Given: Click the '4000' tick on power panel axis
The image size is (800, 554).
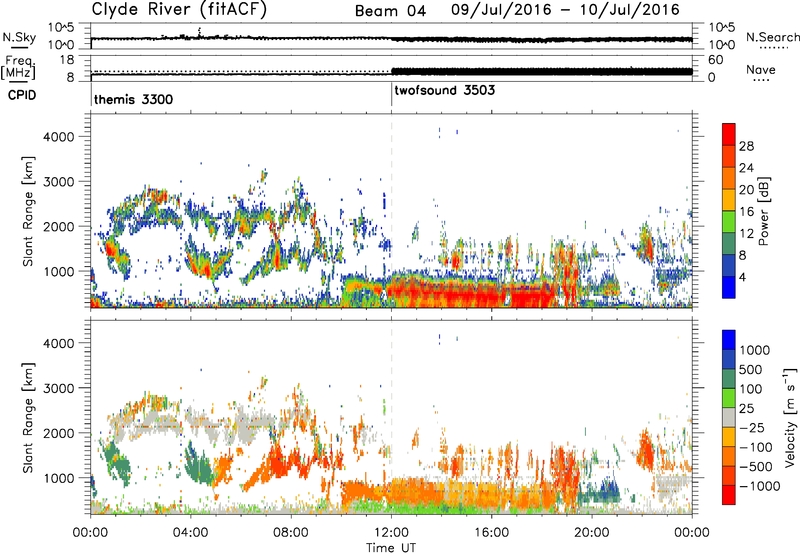Looking at the screenshot, I should [59, 137].
